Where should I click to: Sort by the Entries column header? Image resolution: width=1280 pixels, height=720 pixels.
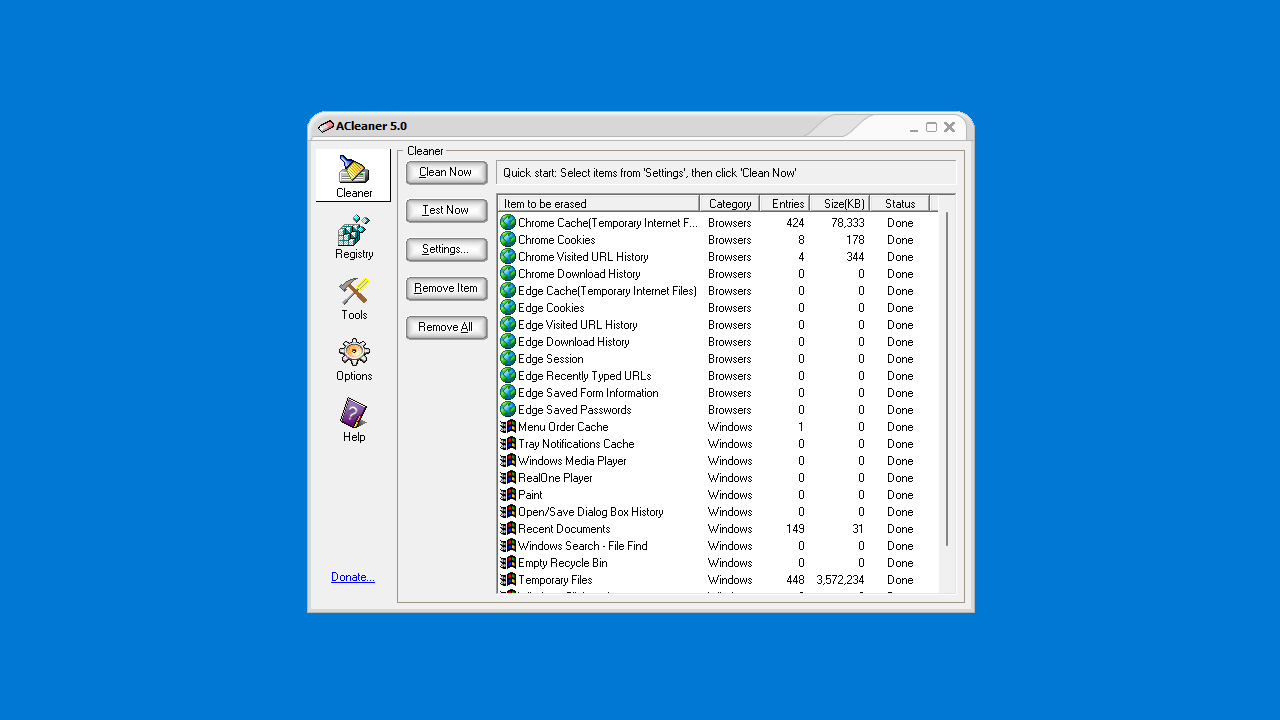tap(784, 204)
